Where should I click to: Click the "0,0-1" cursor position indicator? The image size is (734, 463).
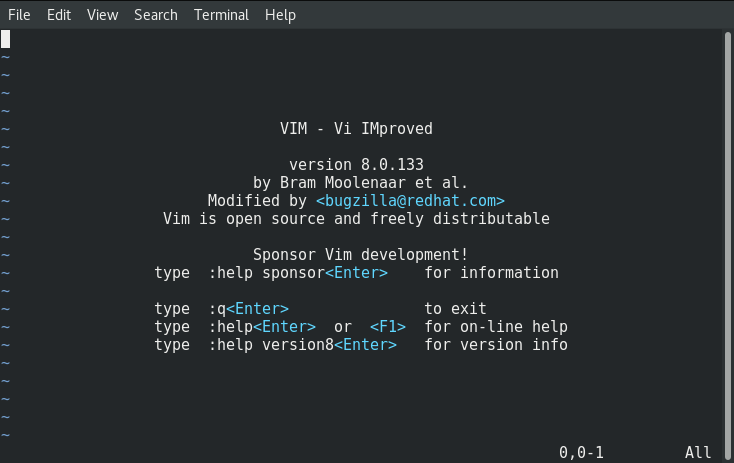click(581, 452)
